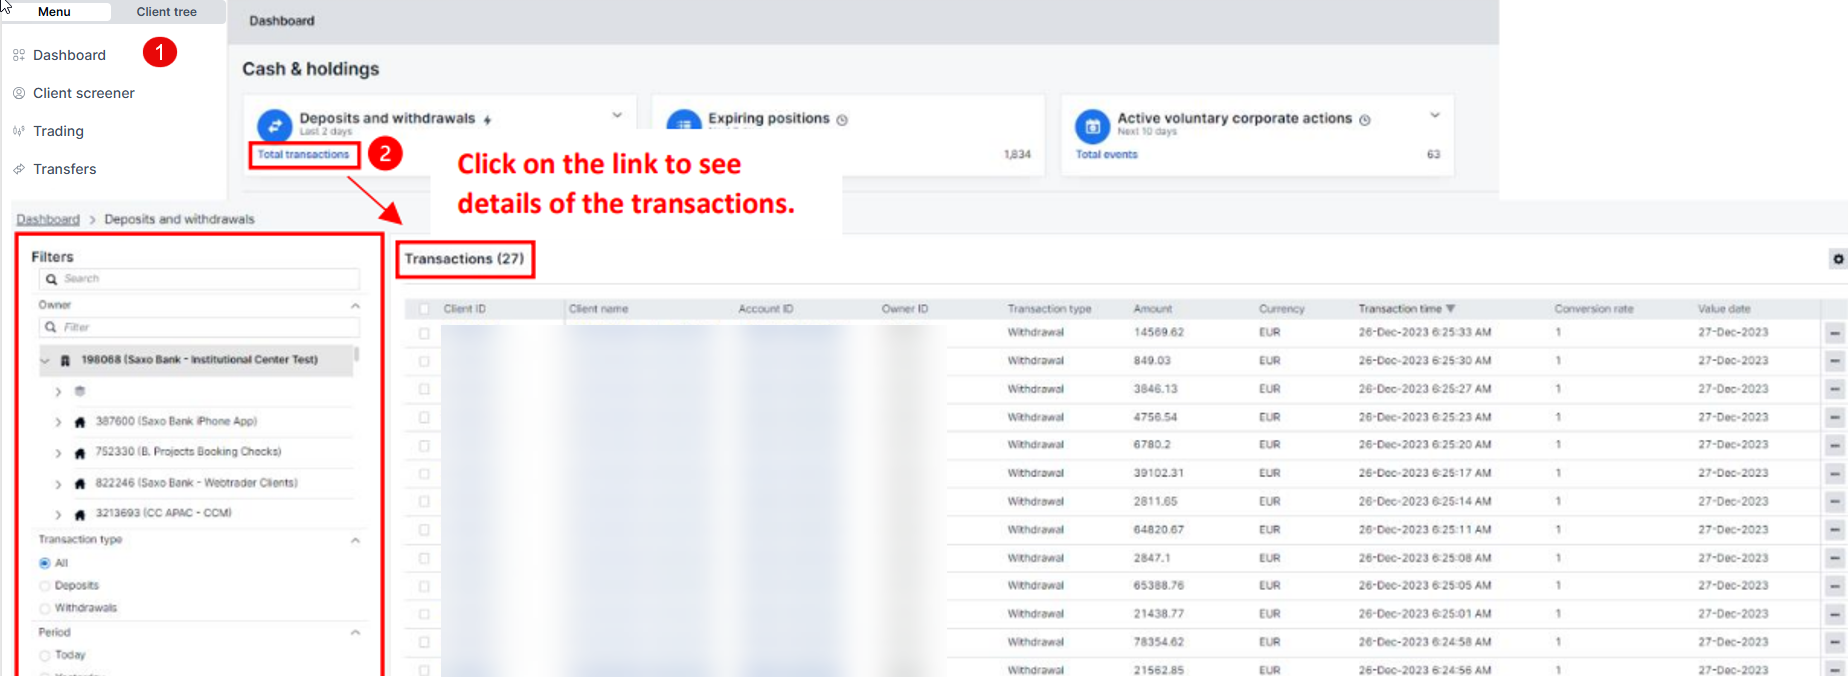
Task: Click the Active voluntary corporate actions calendar icon
Action: pyautogui.click(x=1092, y=127)
